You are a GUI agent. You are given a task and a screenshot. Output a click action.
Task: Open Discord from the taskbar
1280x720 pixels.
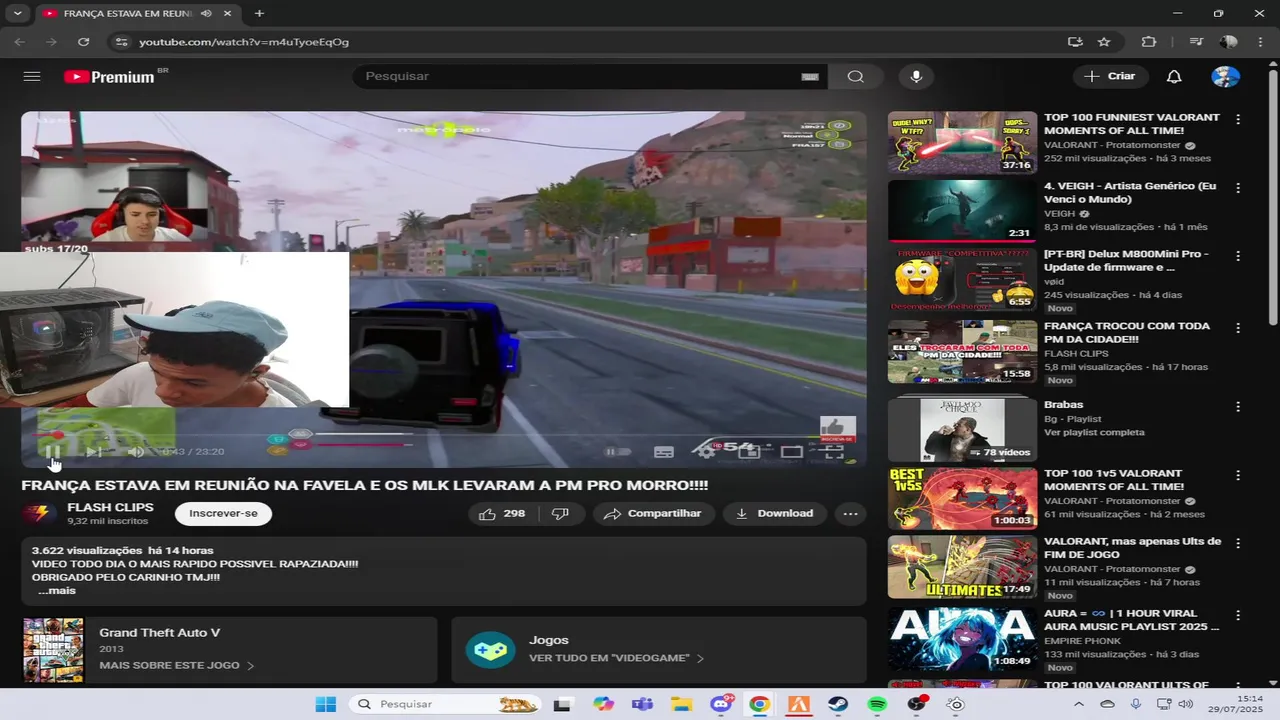point(721,704)
